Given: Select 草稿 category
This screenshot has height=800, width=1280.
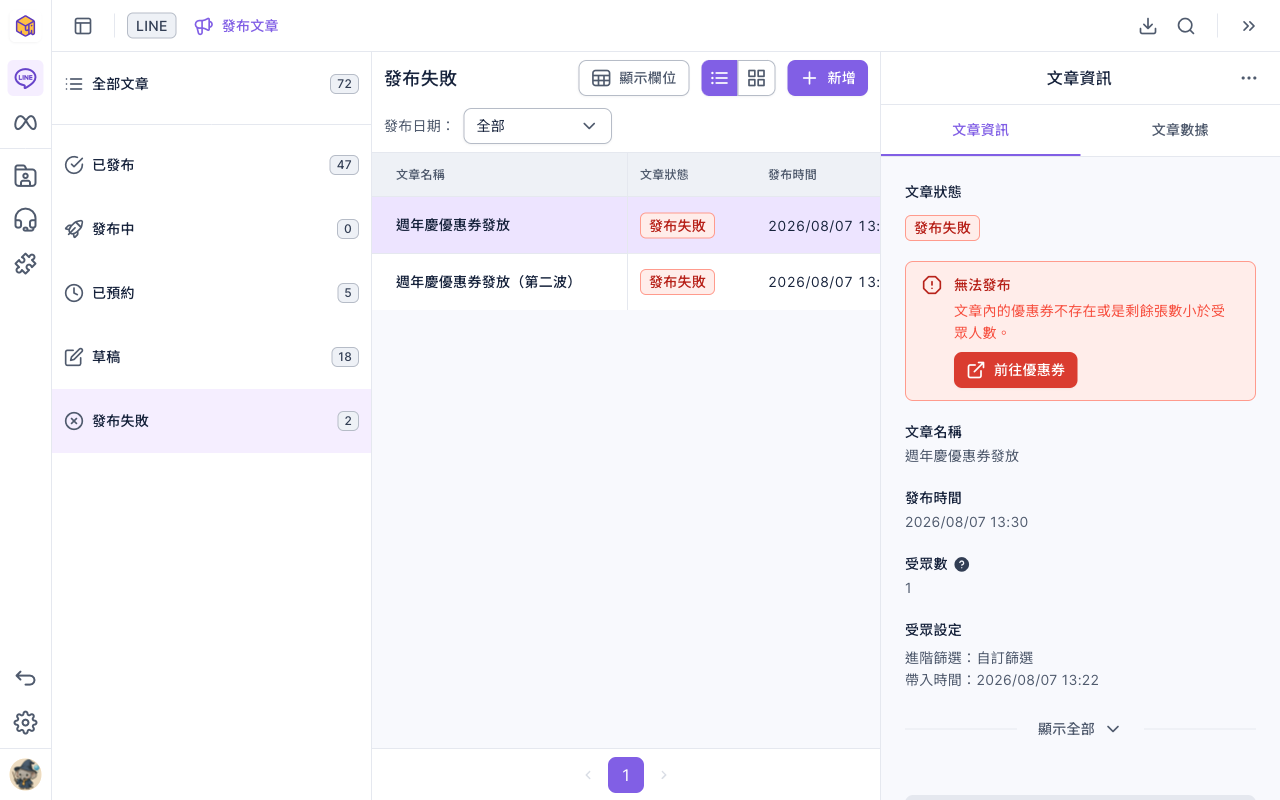Looking at the screenshot, I should tap(211, 357).
